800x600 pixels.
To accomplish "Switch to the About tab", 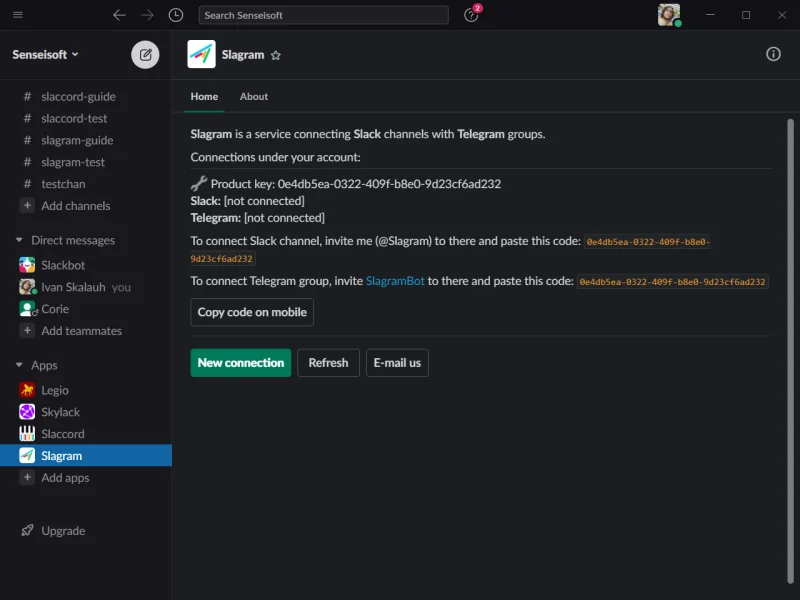I will pyautogui.click(x=254, y=97).
